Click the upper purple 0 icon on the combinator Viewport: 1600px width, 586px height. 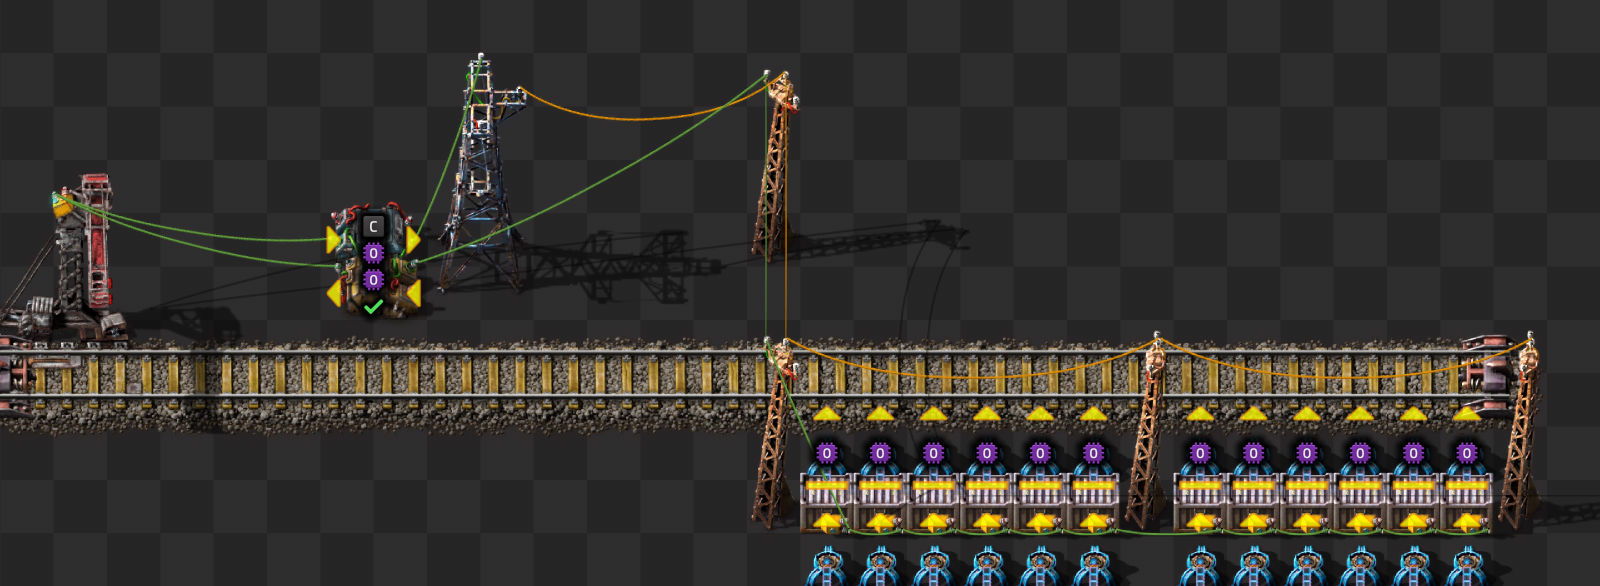pos(373,253)
